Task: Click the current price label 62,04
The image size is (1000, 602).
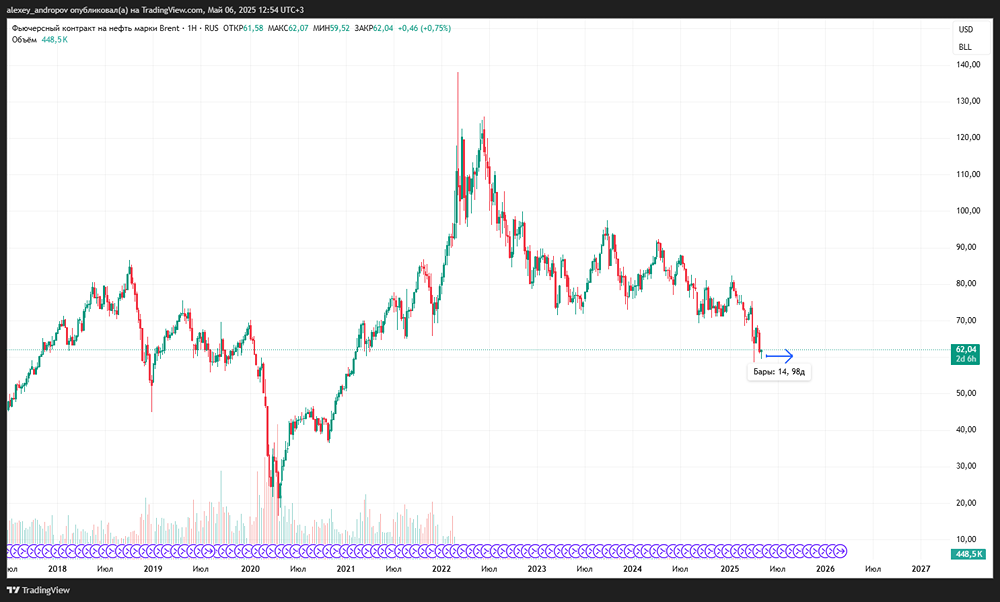Action: 966,349
